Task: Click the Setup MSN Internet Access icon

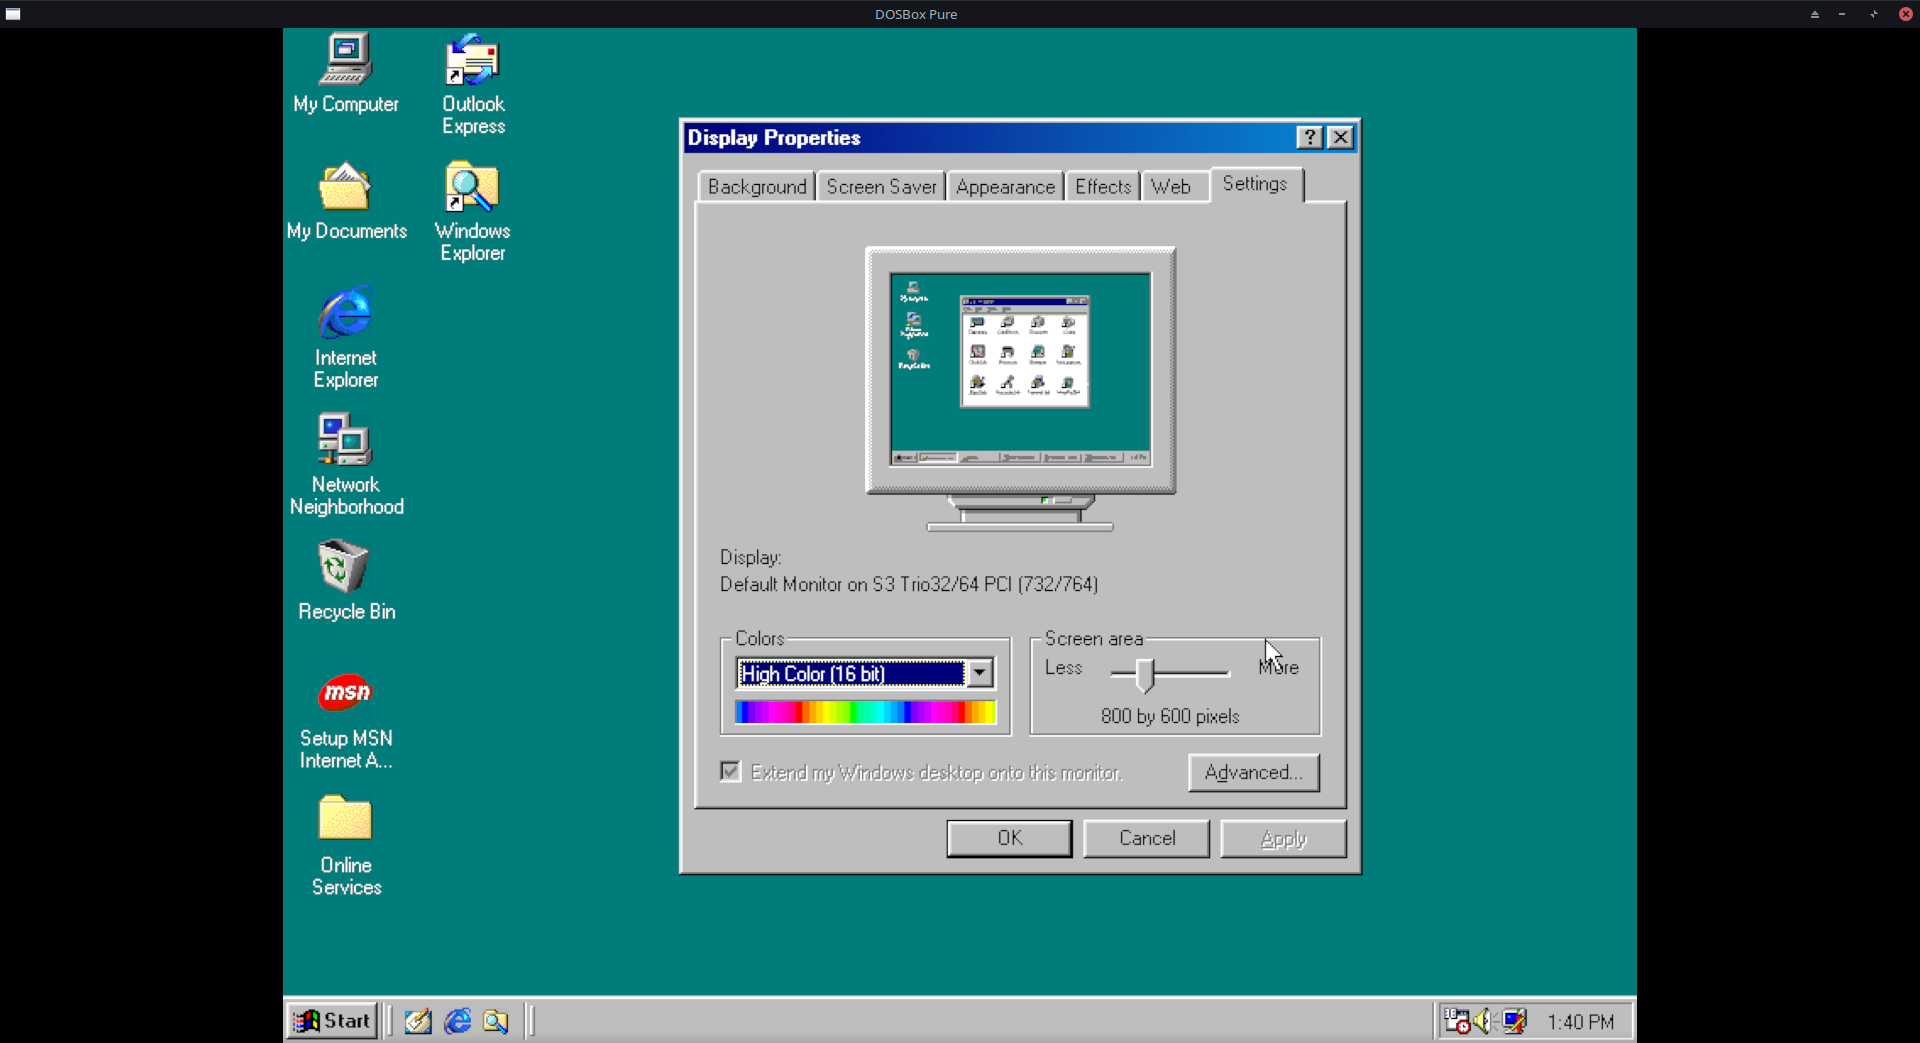Action: tap(345, 693)
